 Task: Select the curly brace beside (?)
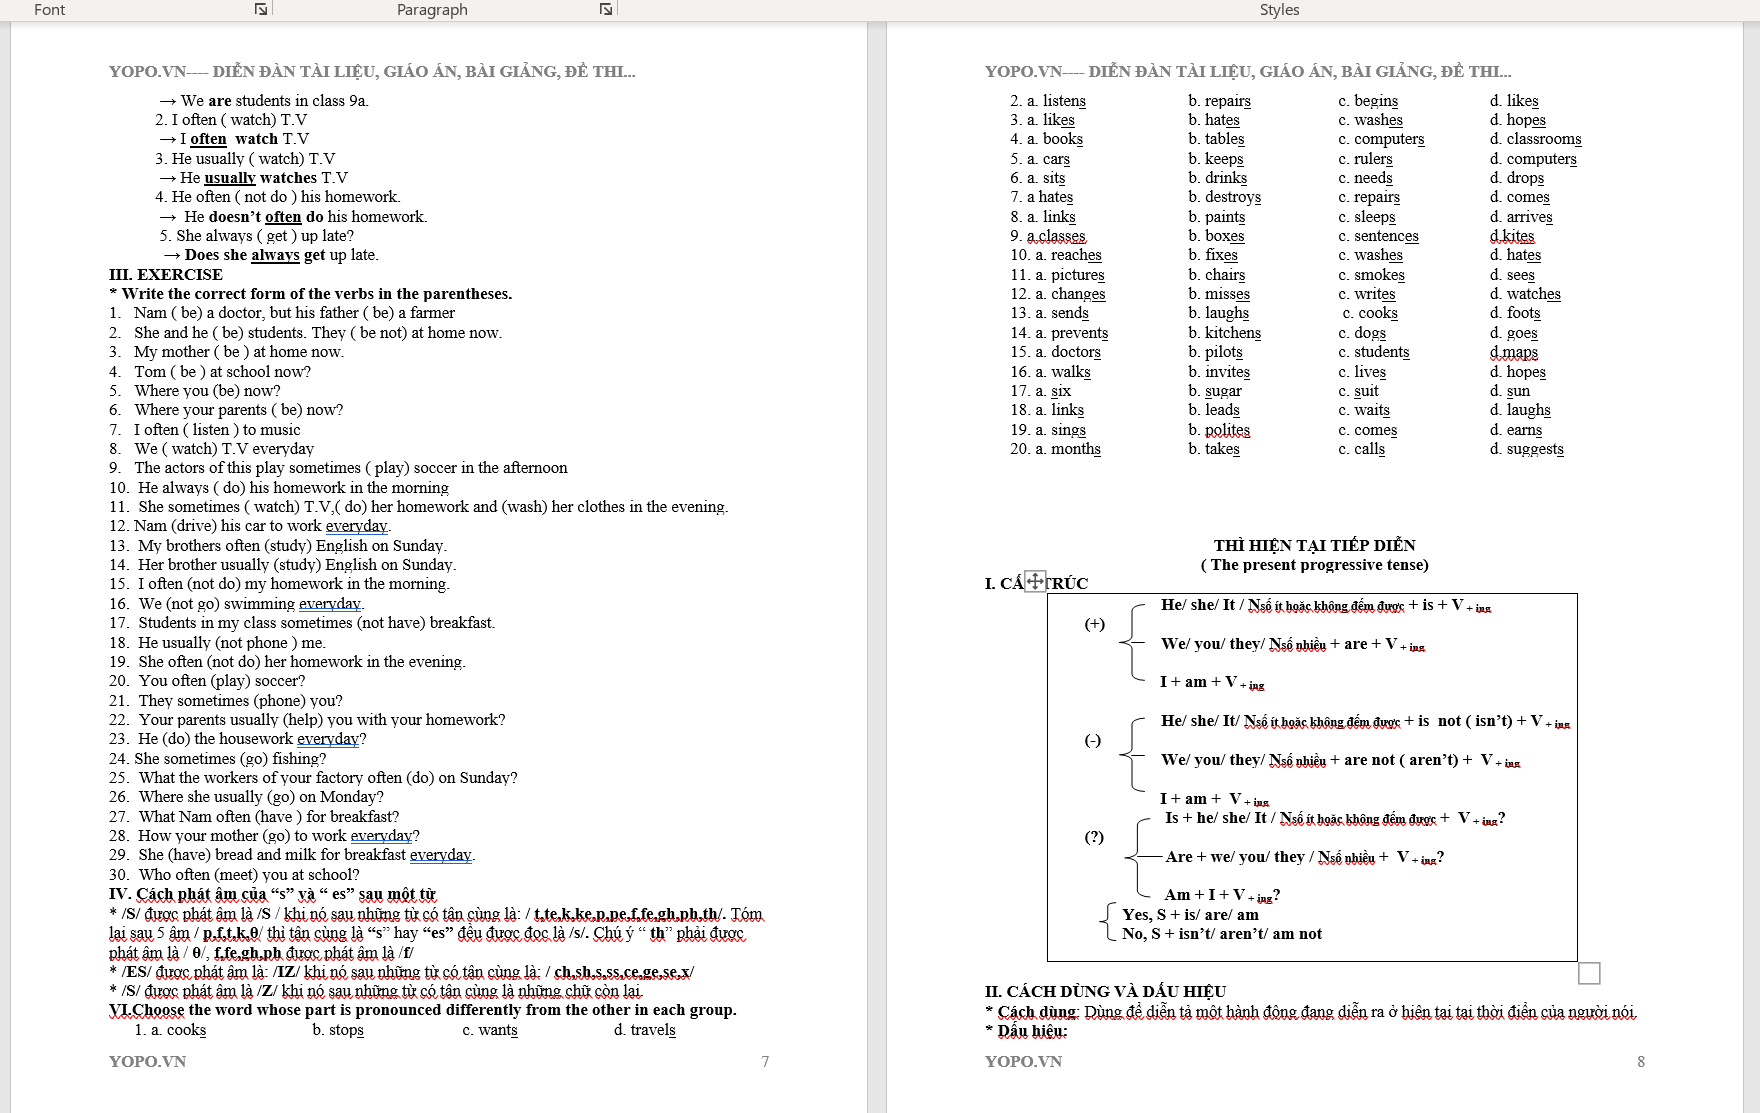(x=1135, y=856)
